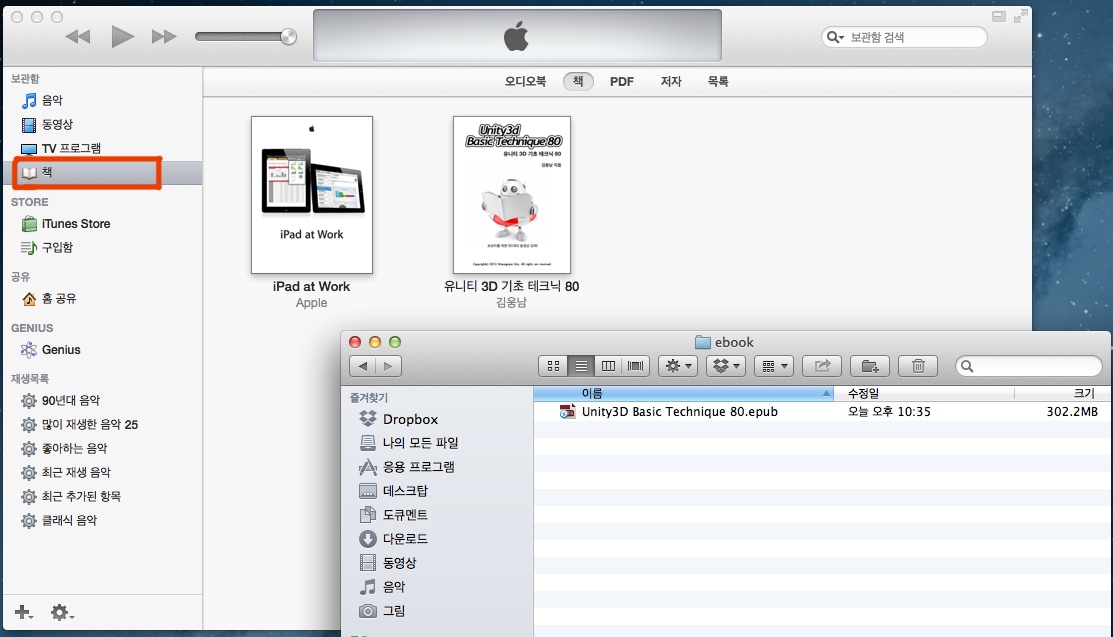Click the Finder share button
The image size is (1113, 637).
click(823, 366)
